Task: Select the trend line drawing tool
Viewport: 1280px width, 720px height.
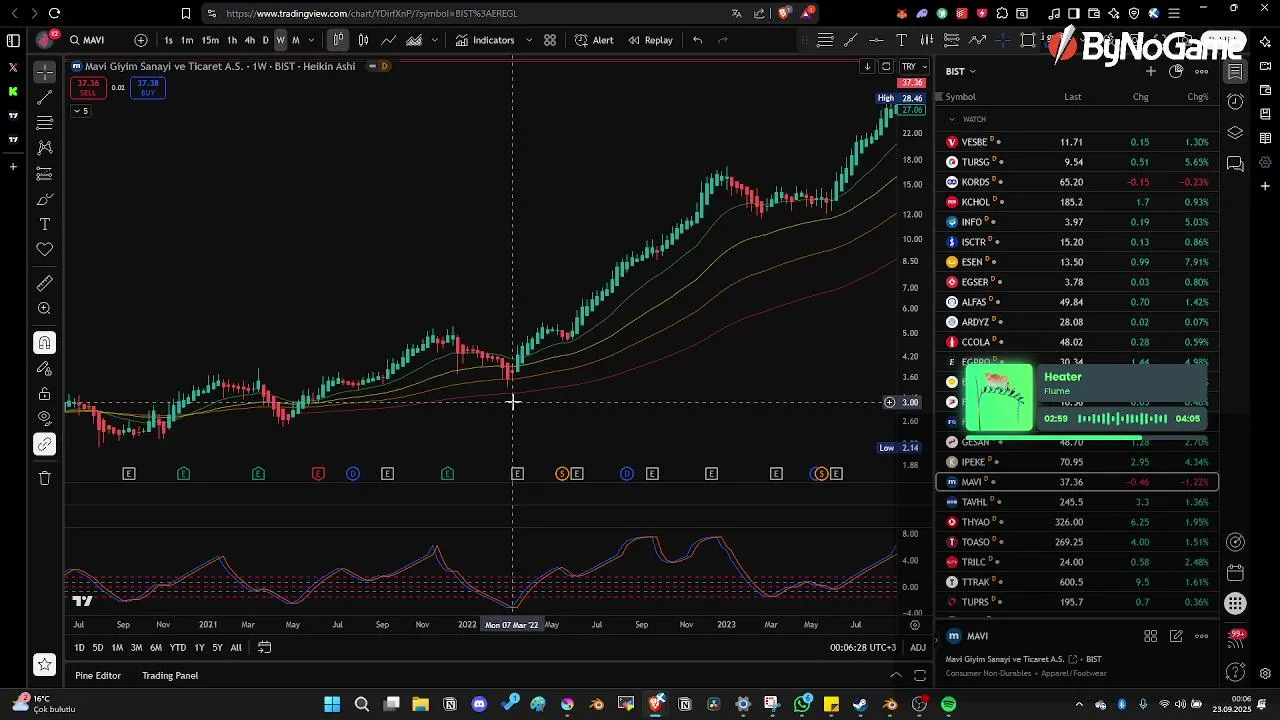Action: [x=44, y=97]
